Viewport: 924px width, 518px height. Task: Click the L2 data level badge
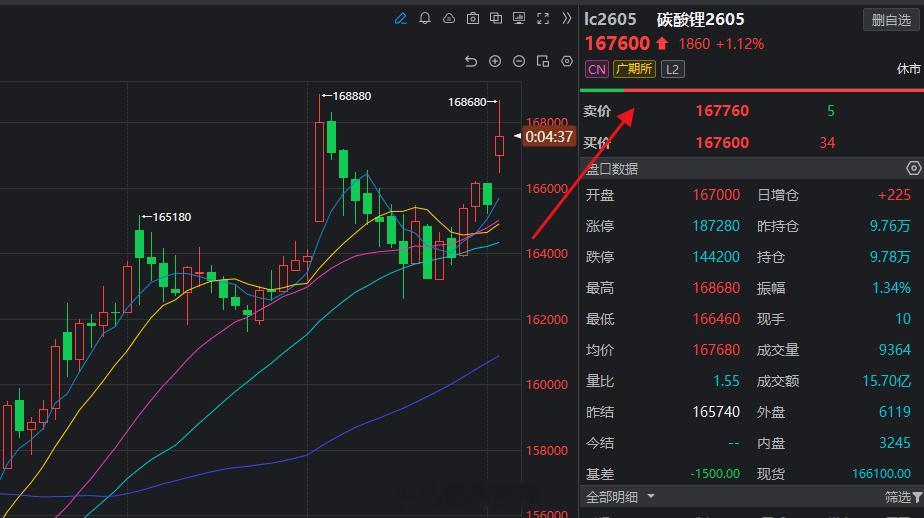pyautogui.click(x=672, y=70)
